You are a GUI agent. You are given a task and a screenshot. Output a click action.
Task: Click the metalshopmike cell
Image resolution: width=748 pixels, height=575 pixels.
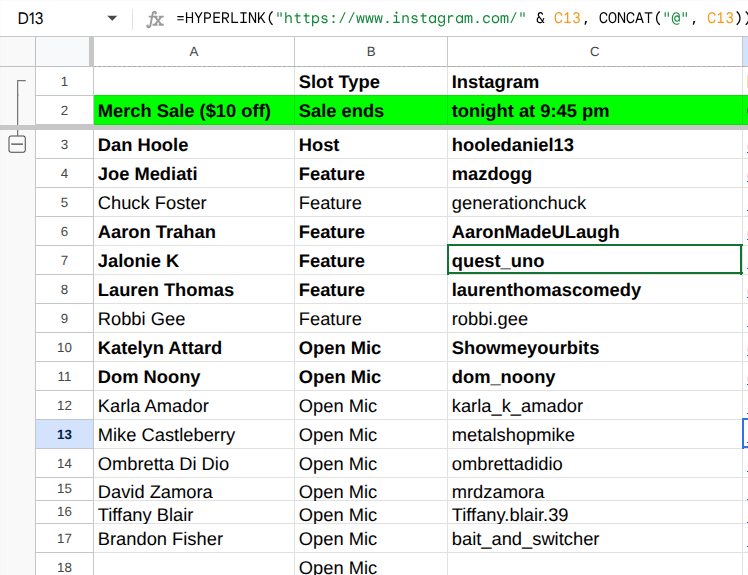(x=594, y=435)
